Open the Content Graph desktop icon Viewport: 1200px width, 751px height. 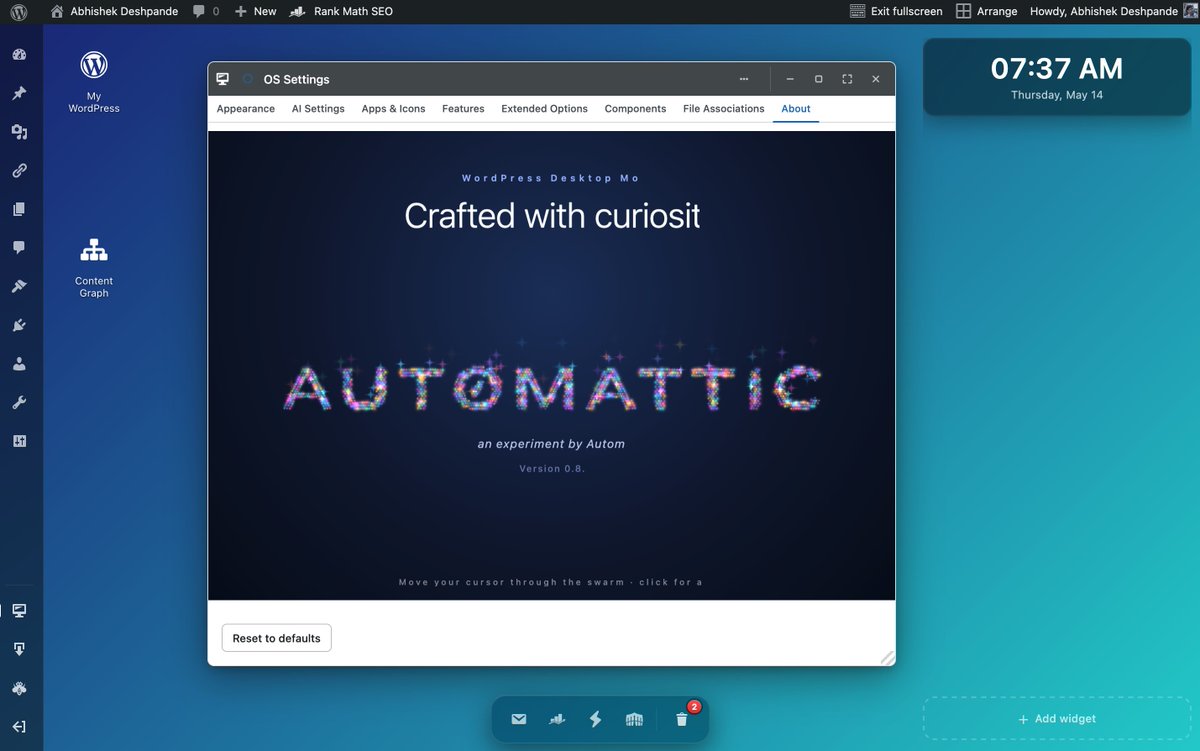coord(94,267)
